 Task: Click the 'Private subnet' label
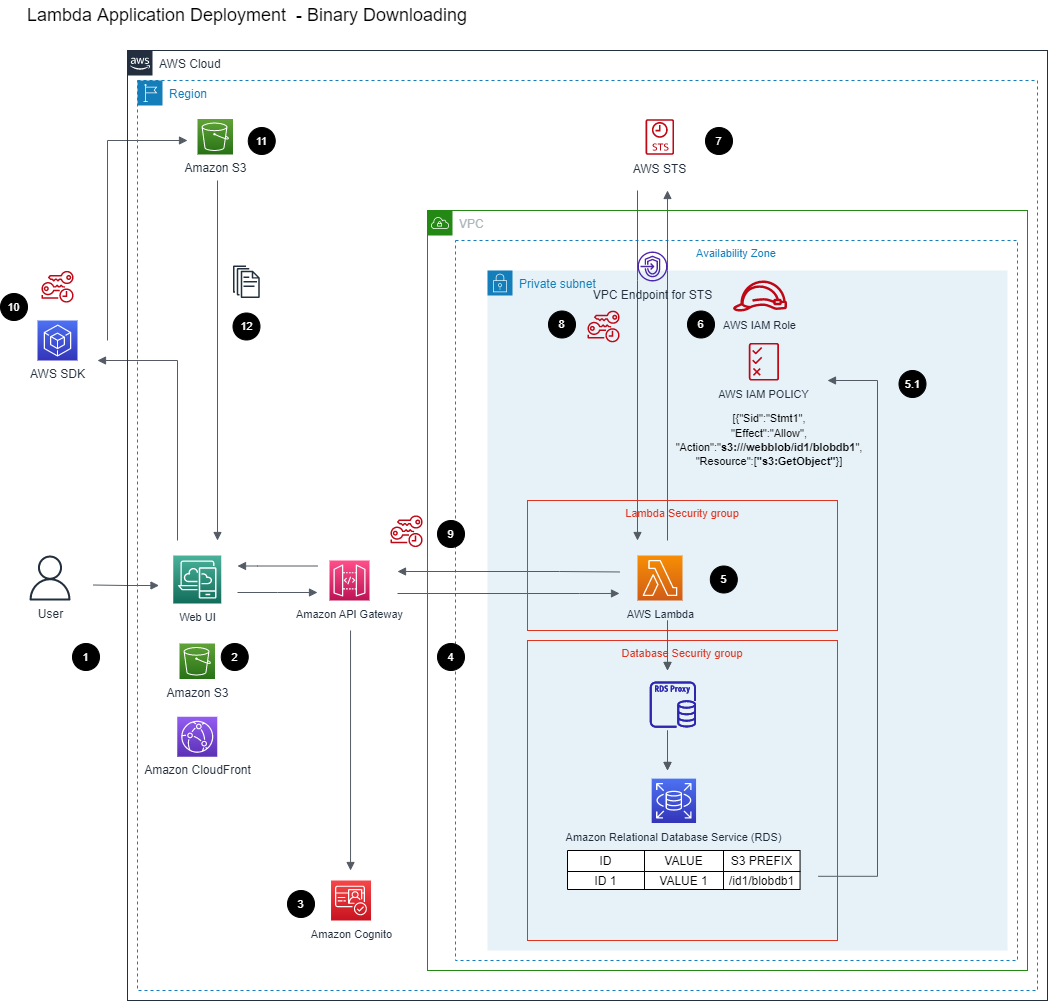click(x=557, y=283)
